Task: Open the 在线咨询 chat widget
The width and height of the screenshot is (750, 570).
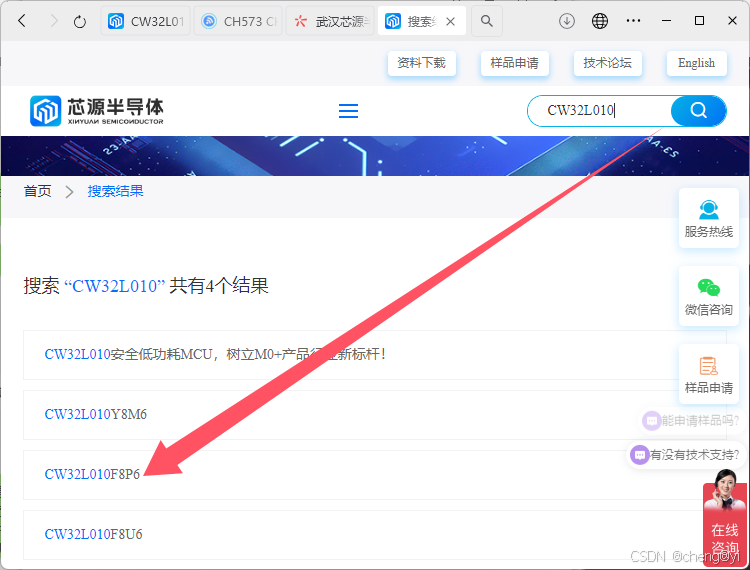Action: [725, 519]
